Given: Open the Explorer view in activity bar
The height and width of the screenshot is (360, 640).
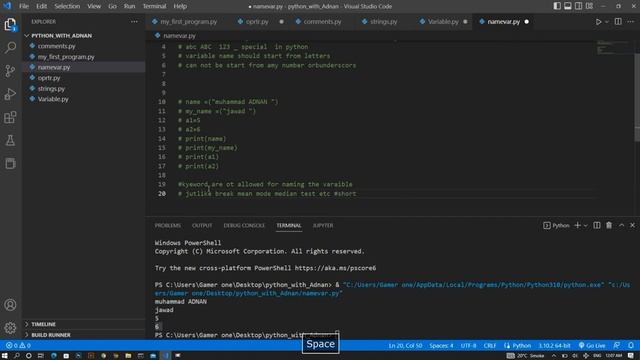Looking at the screenshot, I should click(x=10, y=24).
